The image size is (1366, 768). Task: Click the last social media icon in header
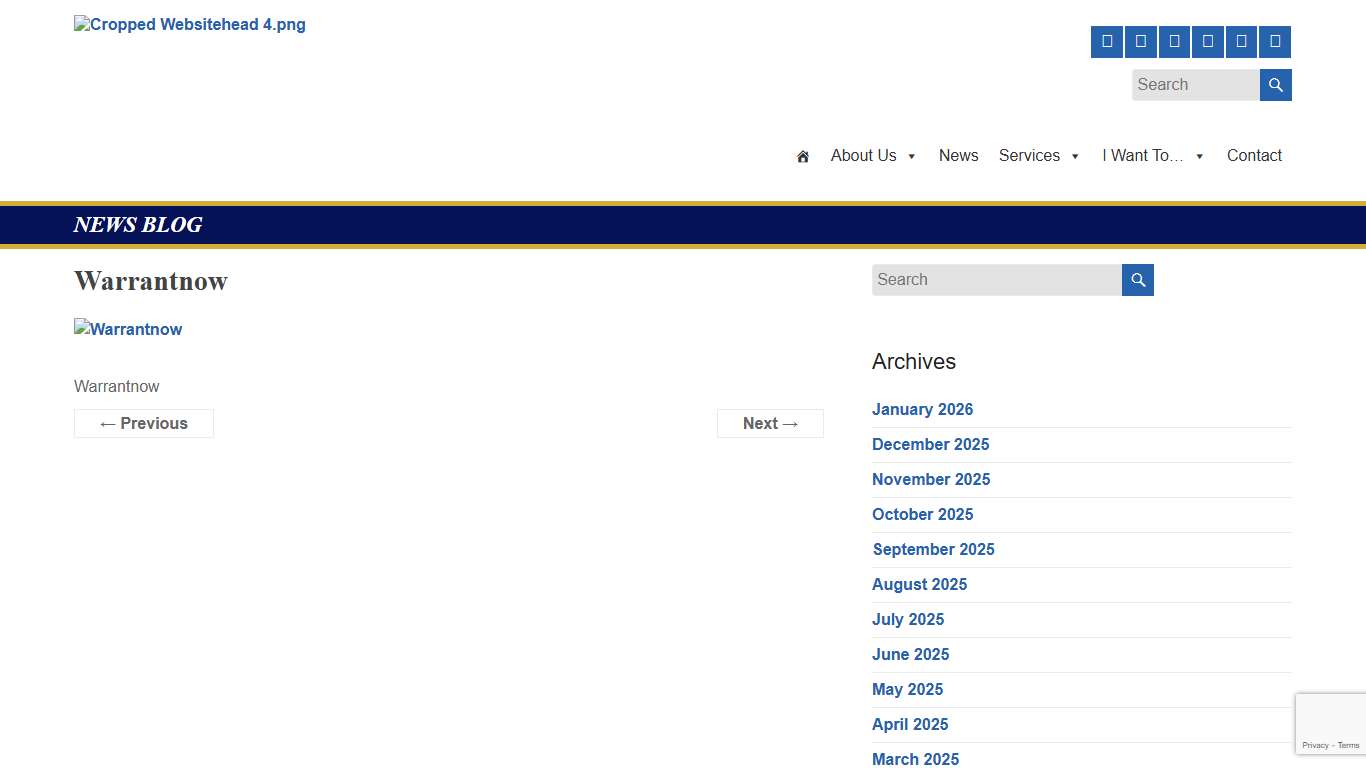1275,42
